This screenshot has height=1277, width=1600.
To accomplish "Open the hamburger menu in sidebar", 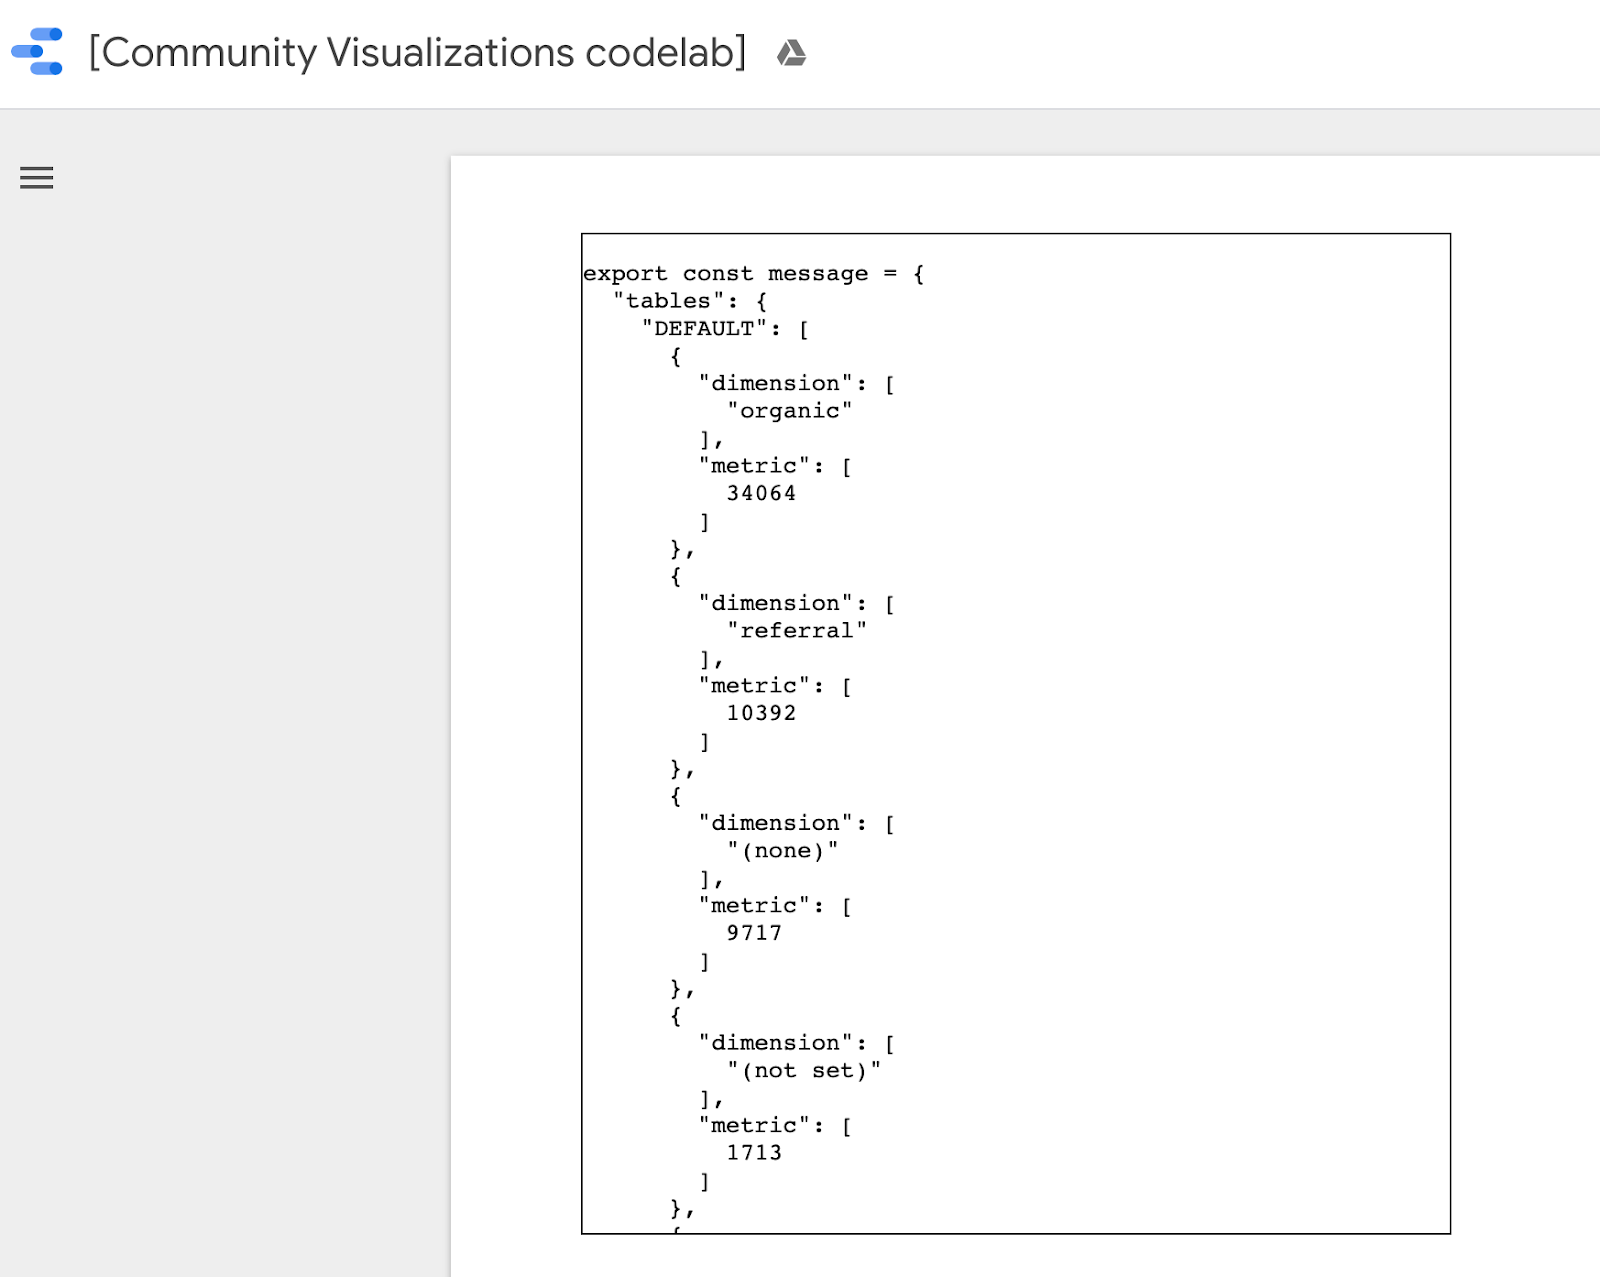I will [37, 178].
